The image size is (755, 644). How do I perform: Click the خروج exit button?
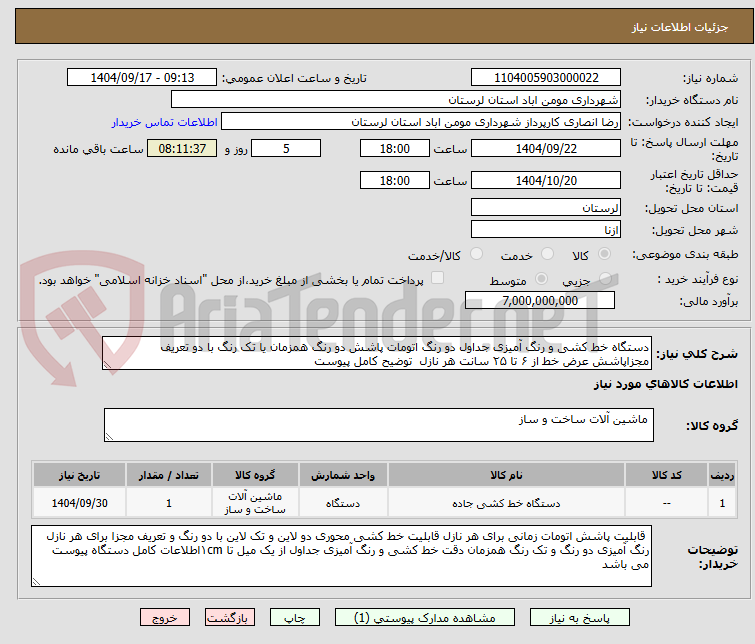pyautogui.click(x=165, y=618)
